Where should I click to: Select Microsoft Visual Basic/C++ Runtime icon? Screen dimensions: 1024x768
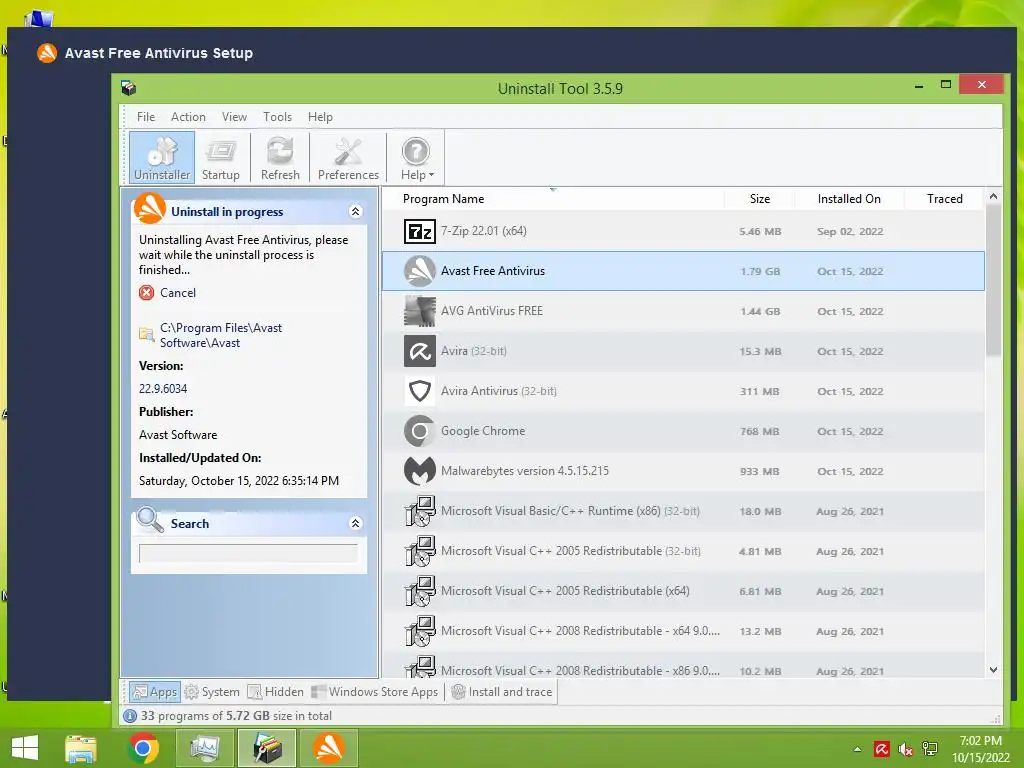tap(419, 511)
